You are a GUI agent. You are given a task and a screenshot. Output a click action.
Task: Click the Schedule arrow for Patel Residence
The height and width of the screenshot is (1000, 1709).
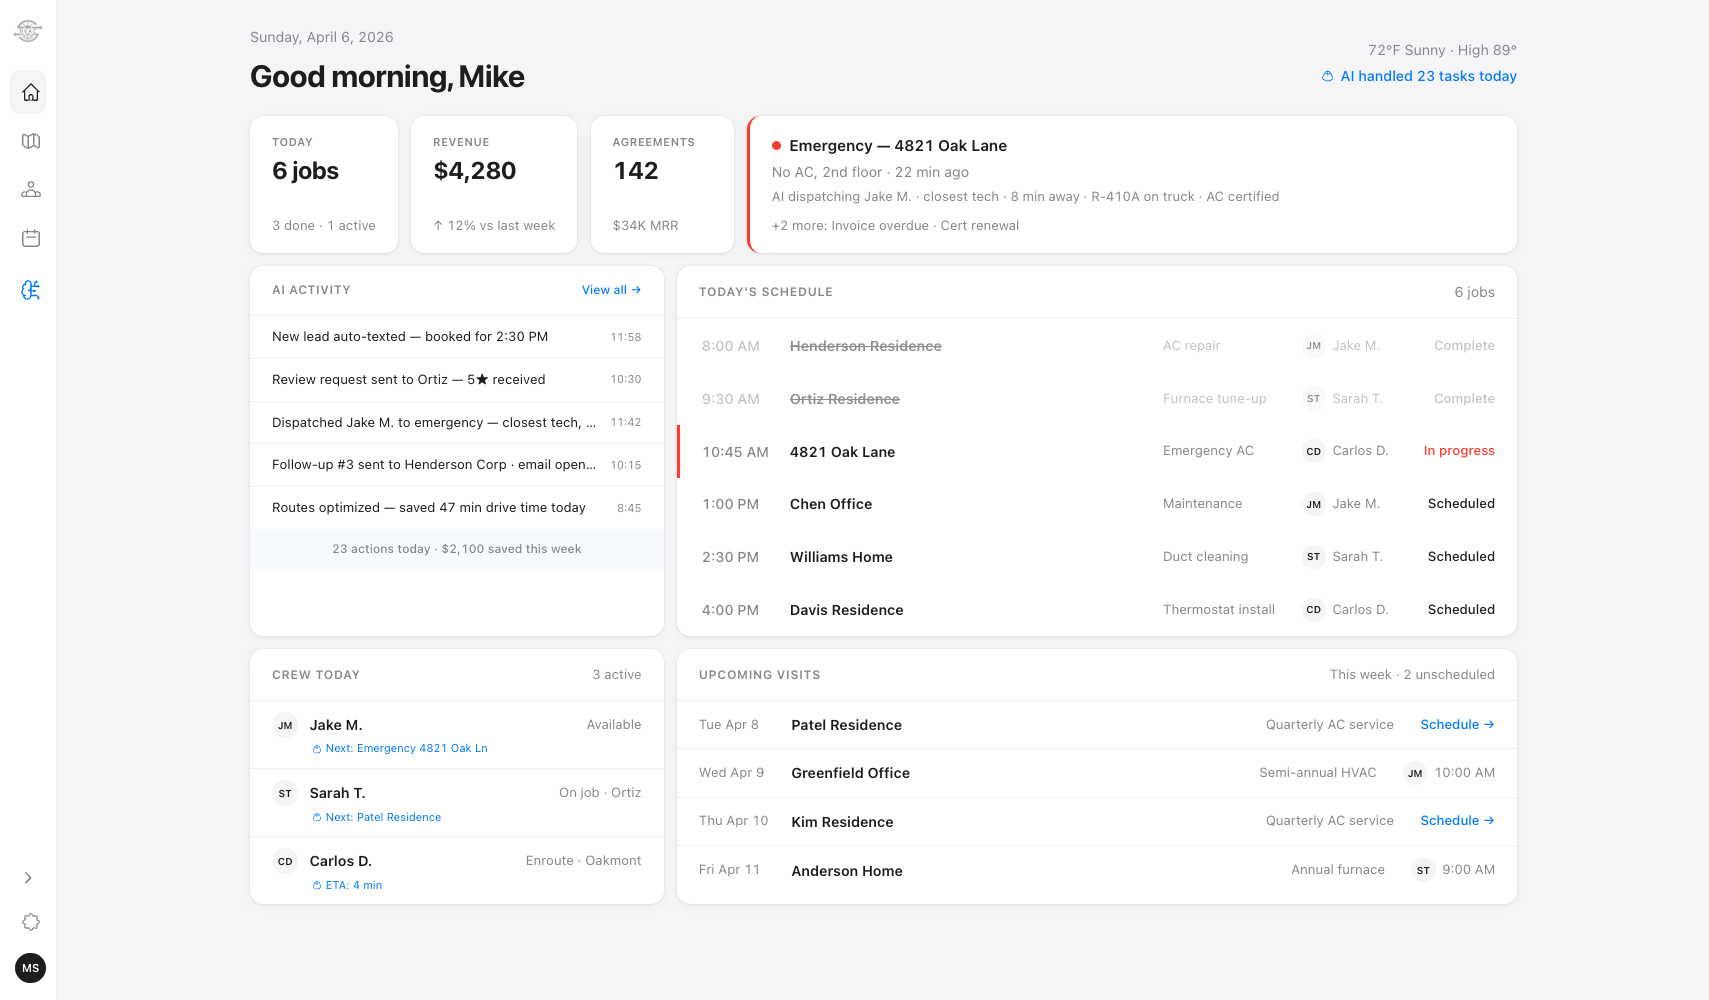point(1456,724)
